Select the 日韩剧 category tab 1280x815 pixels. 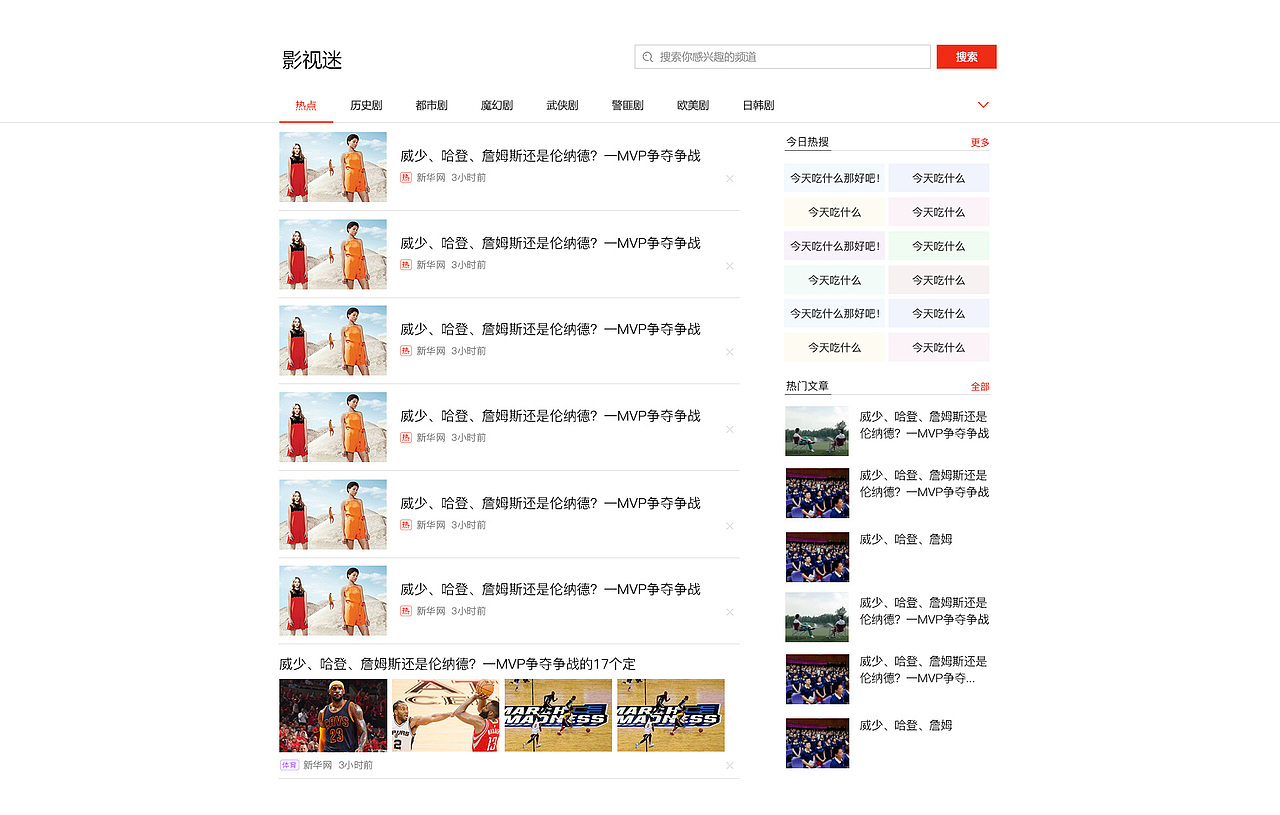(758, 104)
